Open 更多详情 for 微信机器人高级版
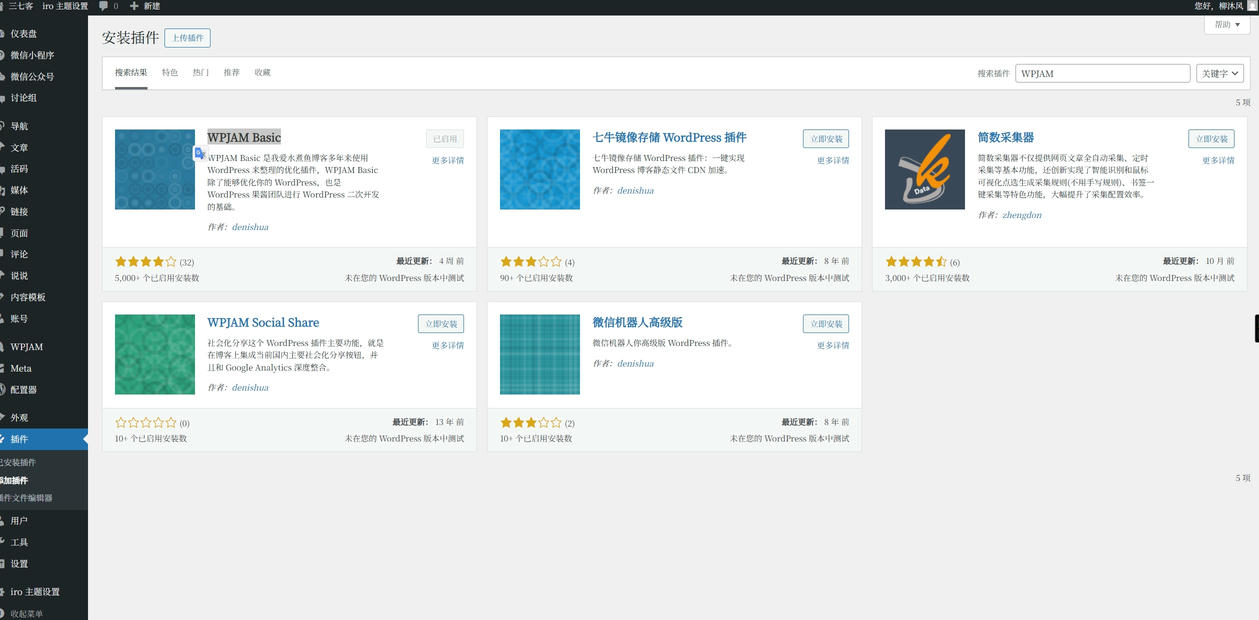The image size is (1259, 620). click(x=833, y=345)
